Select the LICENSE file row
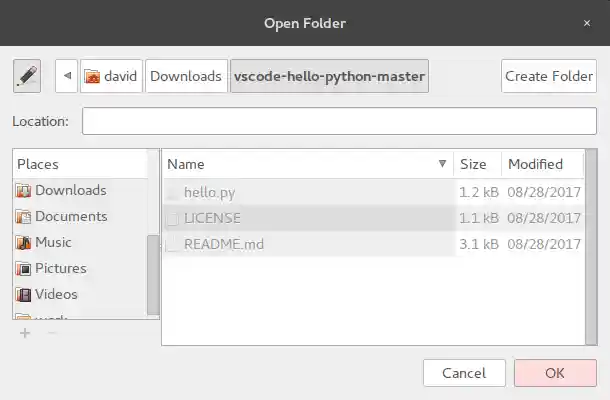The image size is (610, 400). [373, 218]
